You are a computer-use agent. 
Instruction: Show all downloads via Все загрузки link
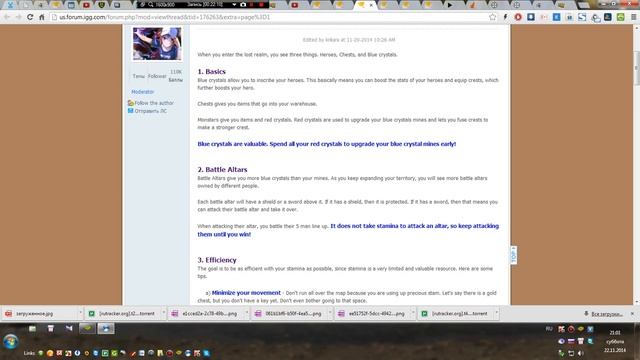click(x=607, y=314)
